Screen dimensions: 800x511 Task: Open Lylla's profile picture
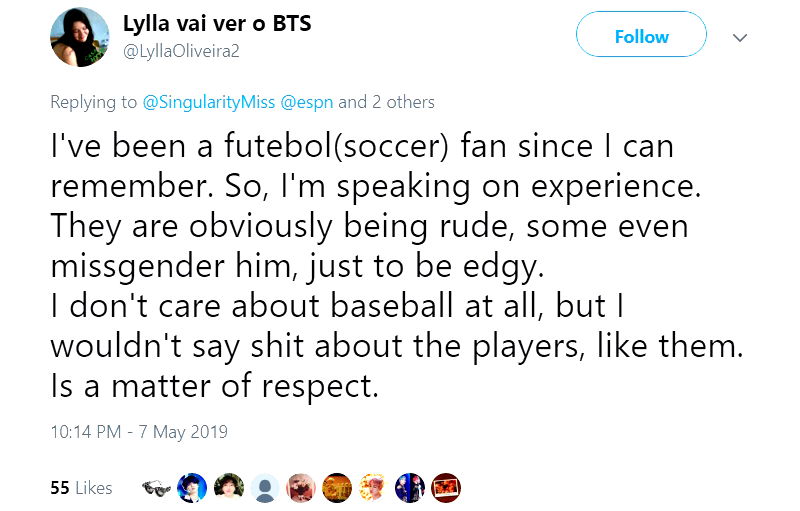coord(79,37)
